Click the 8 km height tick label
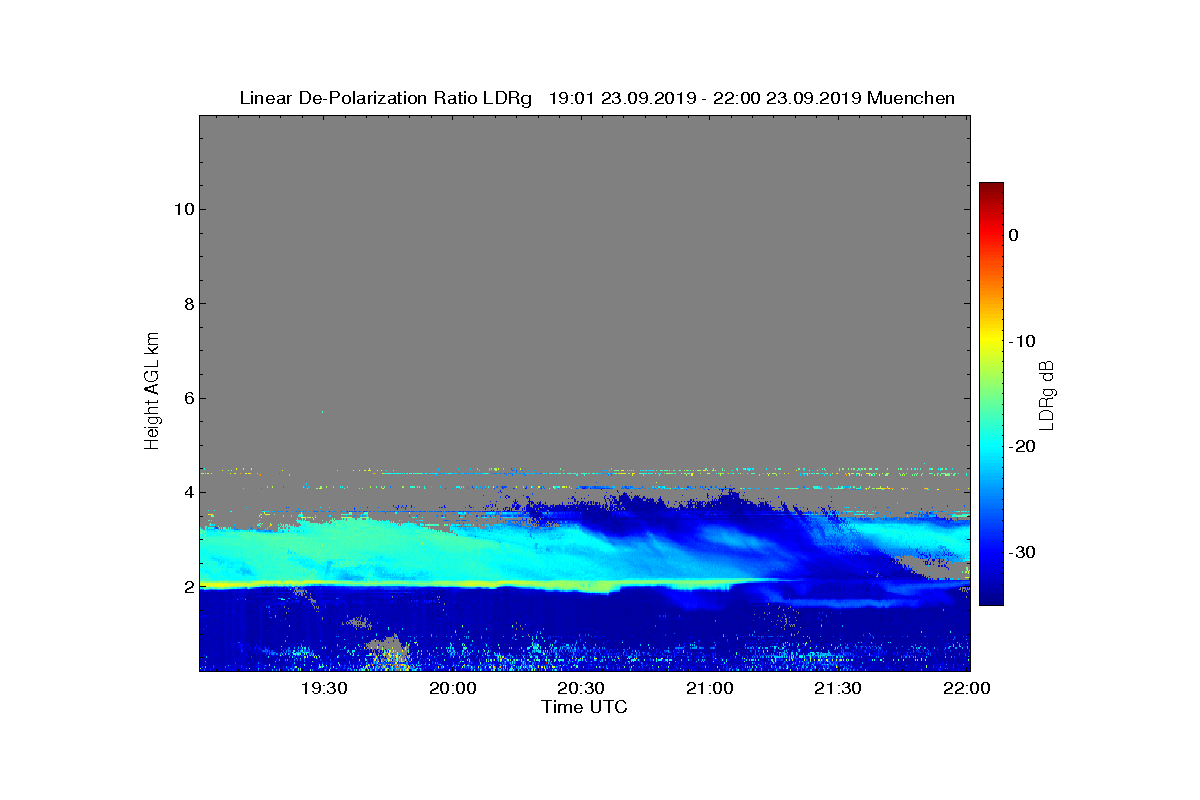 click(x=187, y=304)
